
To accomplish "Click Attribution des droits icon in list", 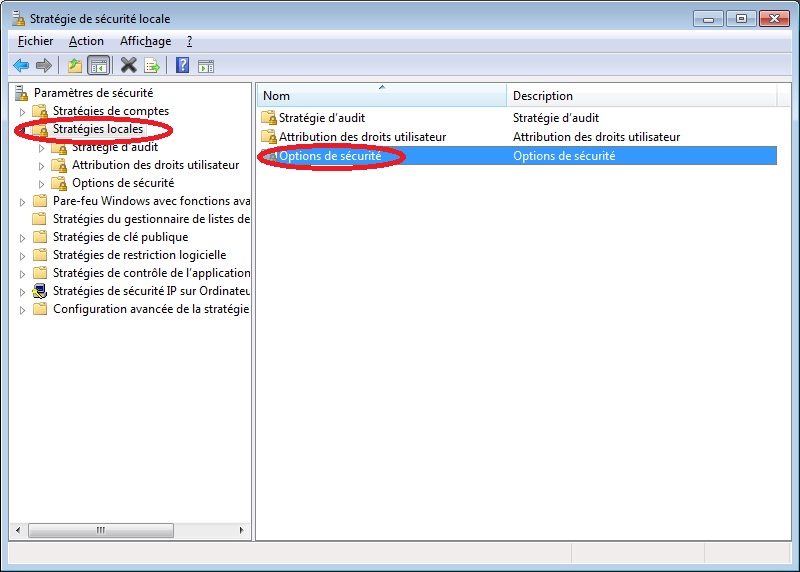I will pyautogui.click(x=269, y=137).
